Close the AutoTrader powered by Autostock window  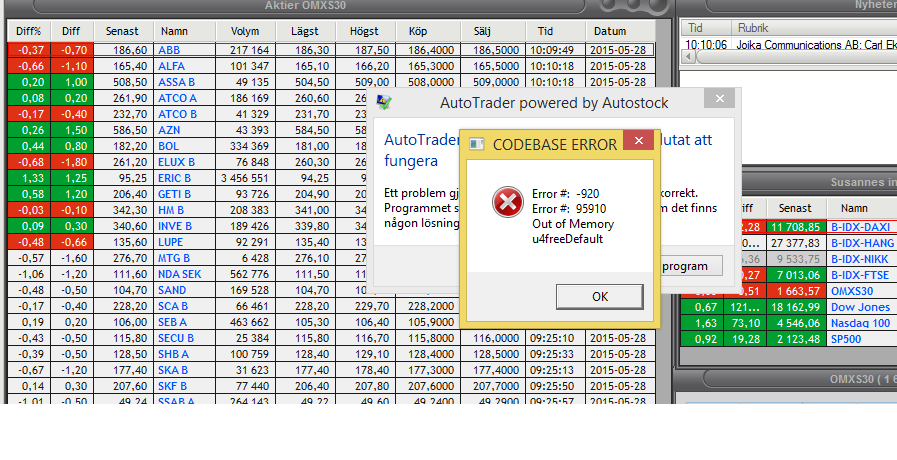tap(717, 101)
